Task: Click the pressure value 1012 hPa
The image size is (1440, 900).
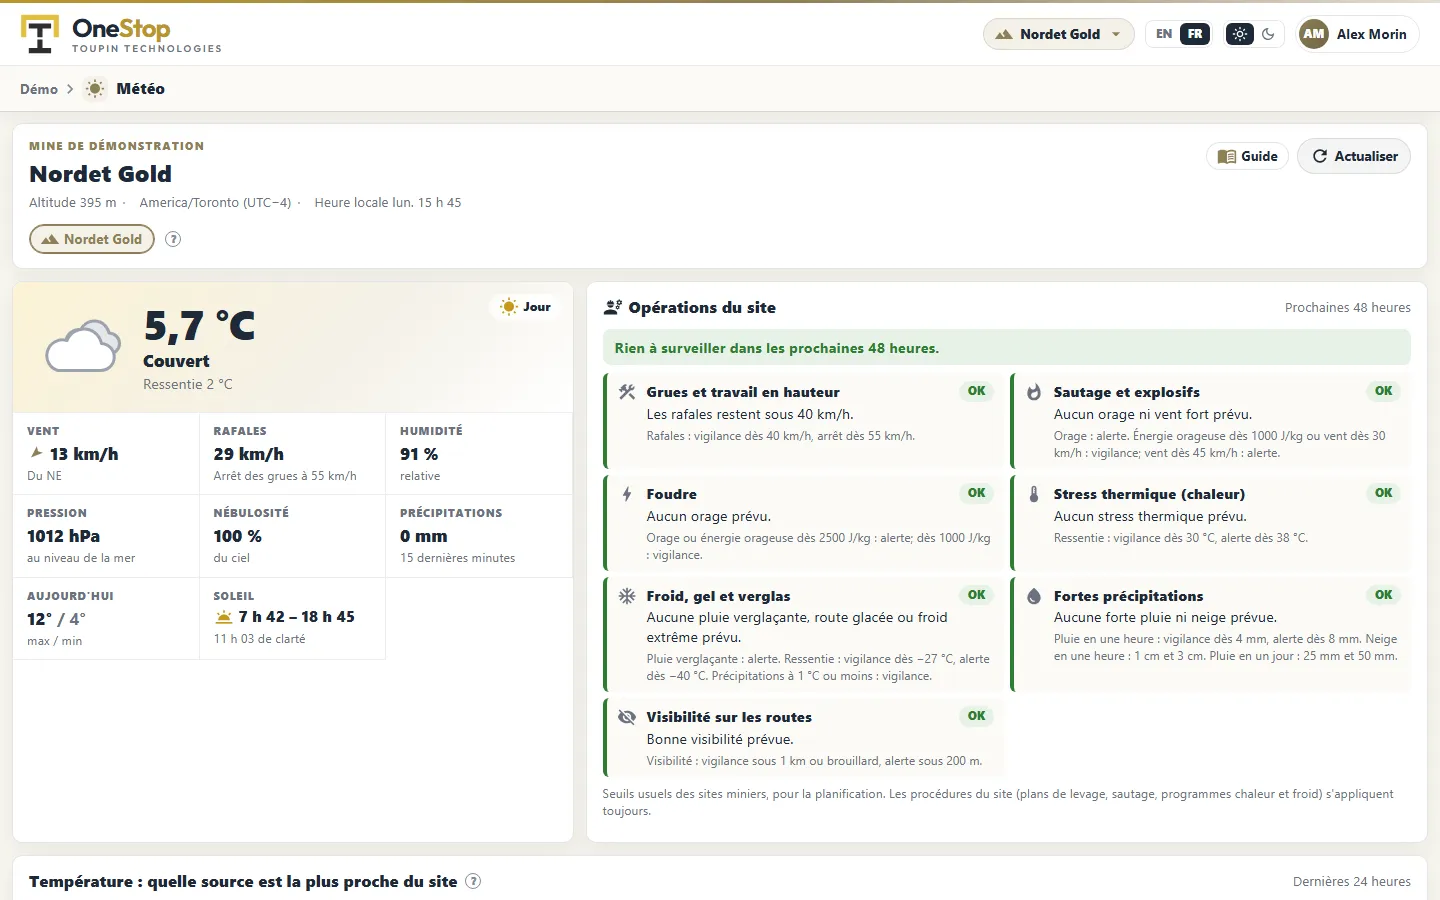Action: [63, 536]
